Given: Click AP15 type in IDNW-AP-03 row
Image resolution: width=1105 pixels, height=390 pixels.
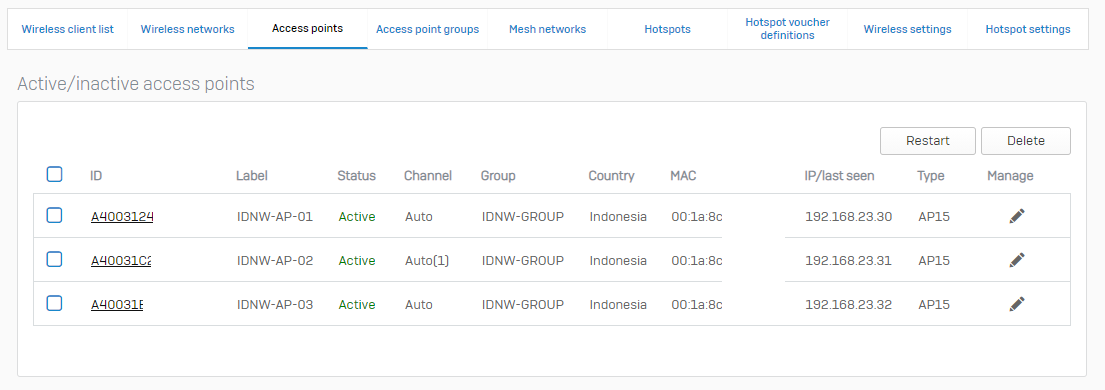Looking at the screenshot, I should tap(934, 305).
